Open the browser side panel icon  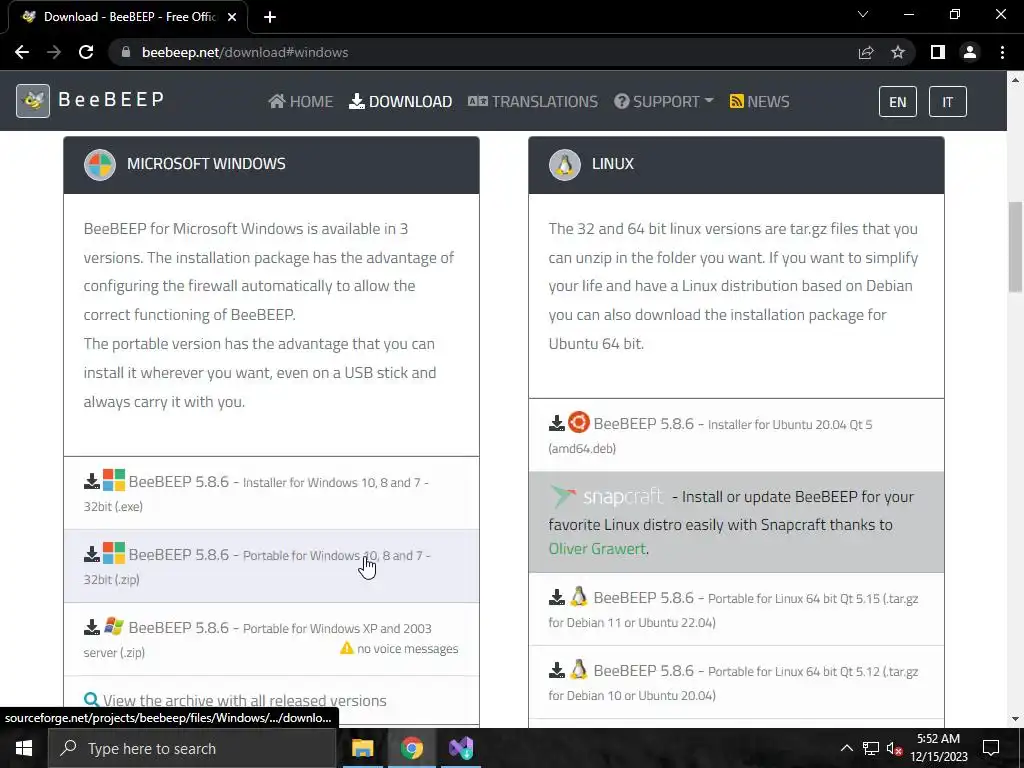pos(938,52)
